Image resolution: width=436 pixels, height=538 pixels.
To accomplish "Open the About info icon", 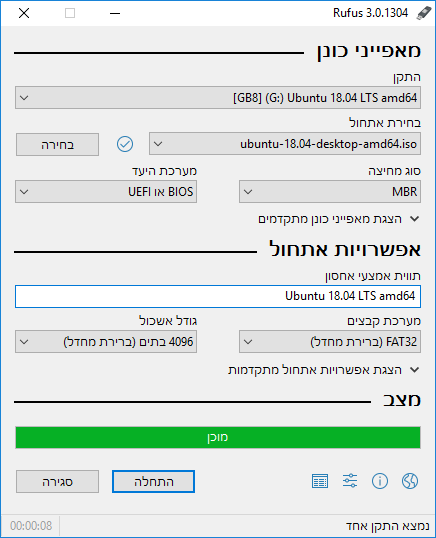I will pos(380,481).
